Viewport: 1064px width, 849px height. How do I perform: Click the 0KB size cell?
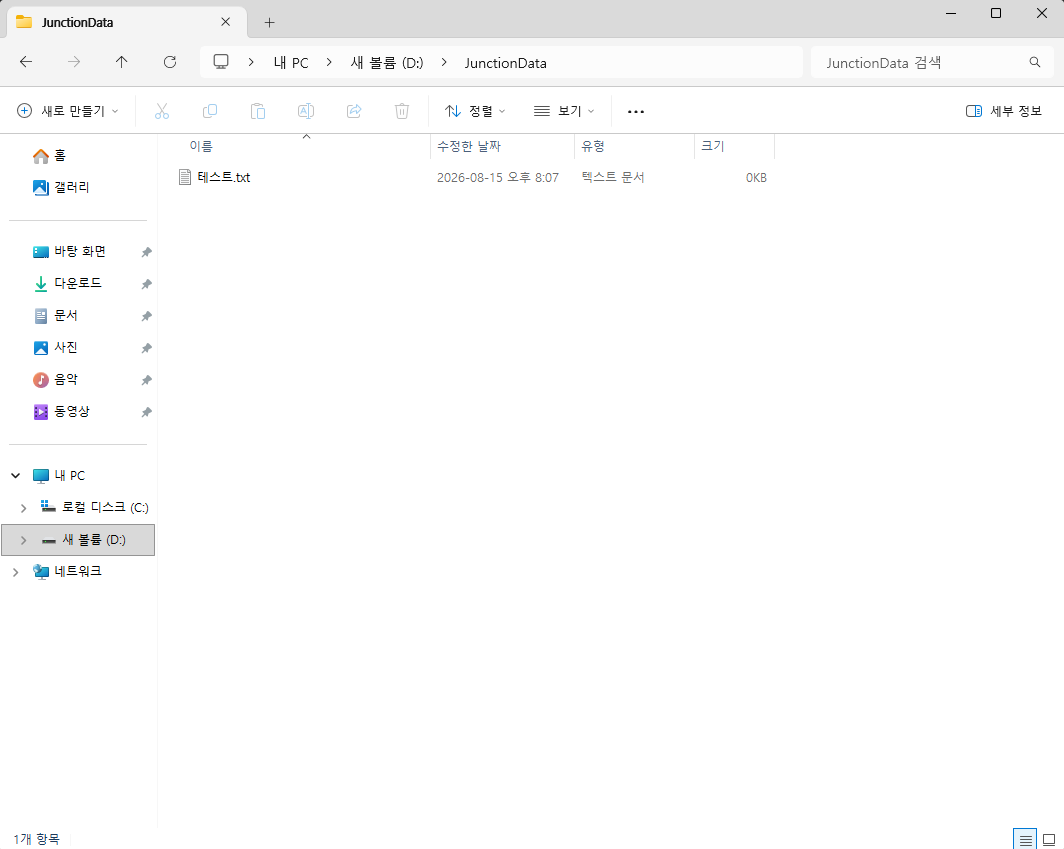pyautogui.click(x=756, y=178)
